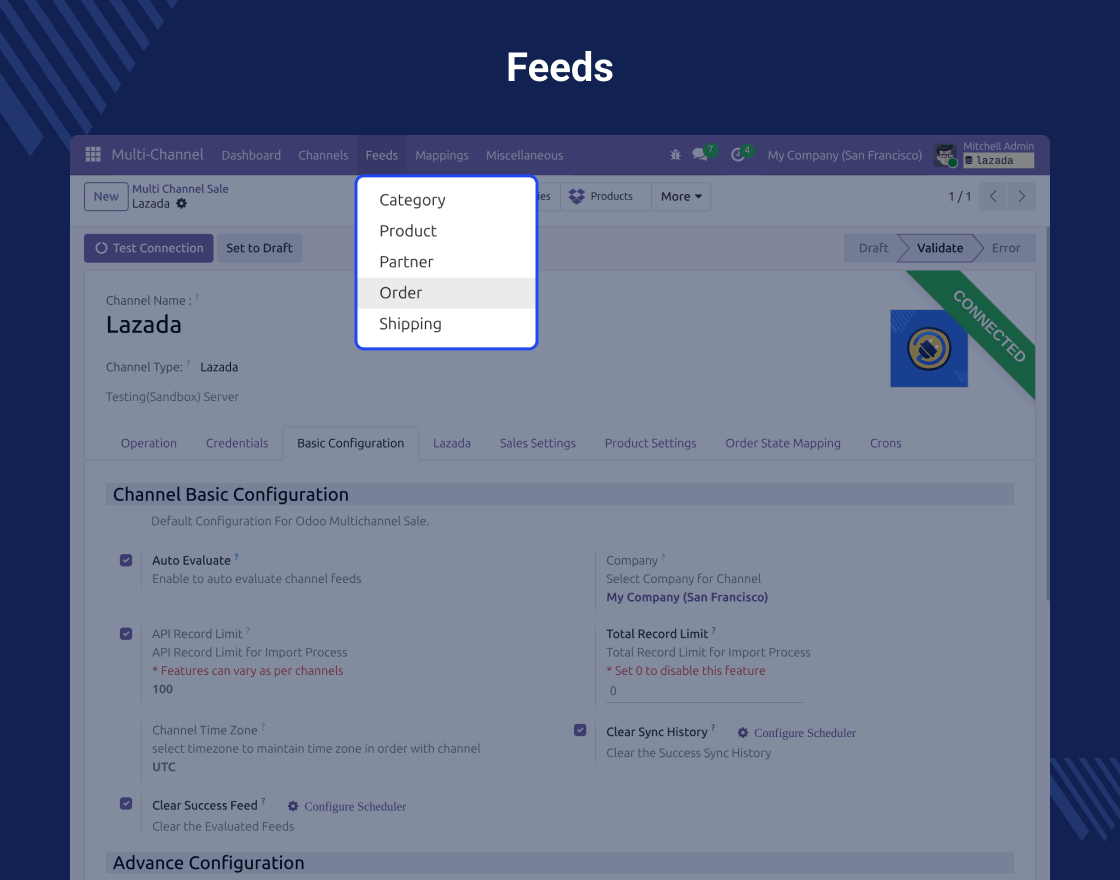1120x880 pixels.
Task: Select Partner in Feeds dropdown
Action: (x=446, y=262)
